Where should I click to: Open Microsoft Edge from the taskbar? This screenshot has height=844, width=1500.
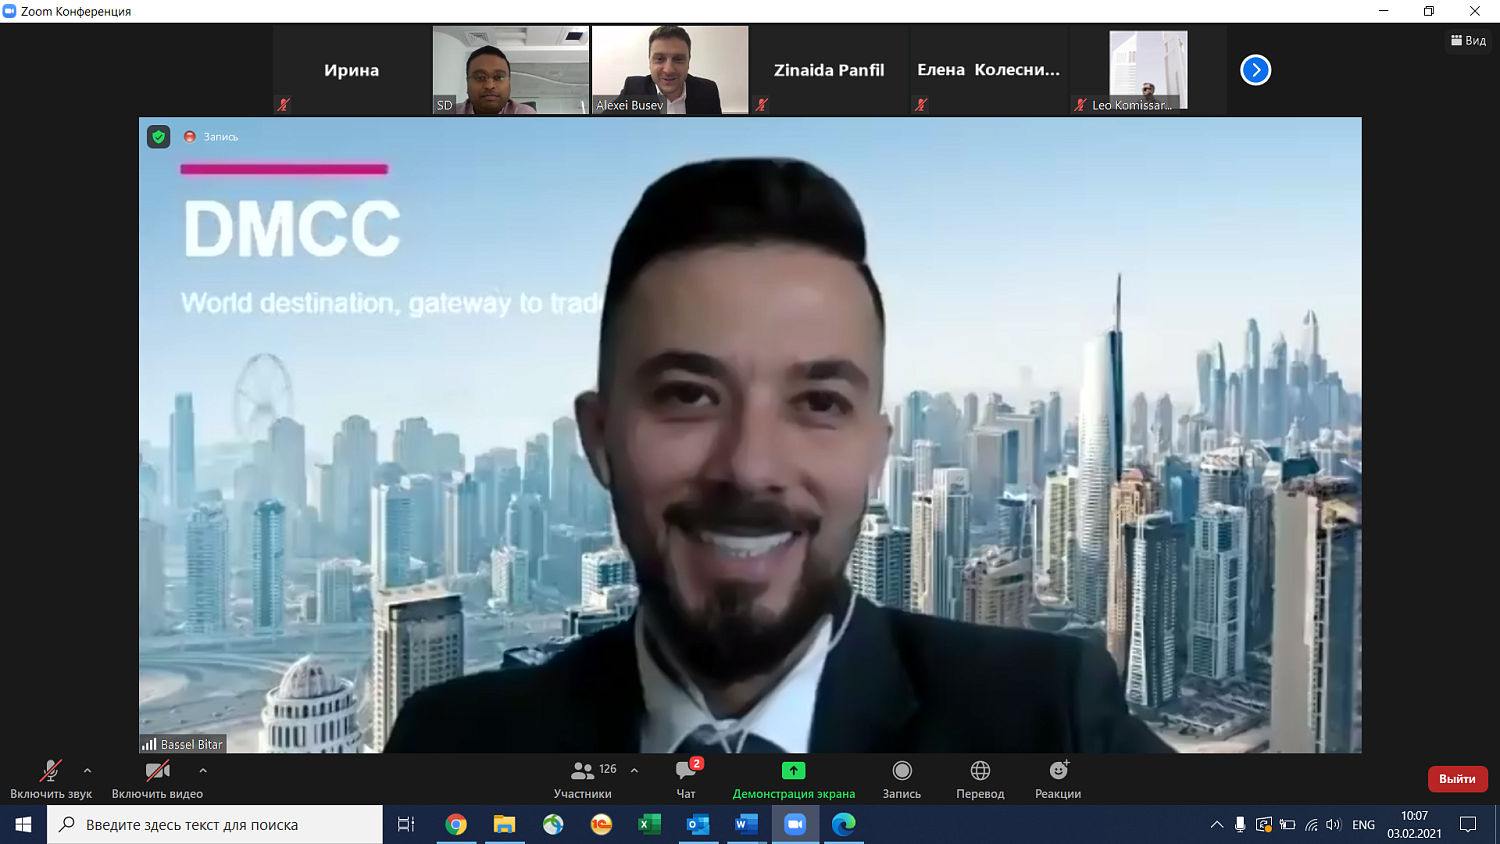[x=843, y=824]
